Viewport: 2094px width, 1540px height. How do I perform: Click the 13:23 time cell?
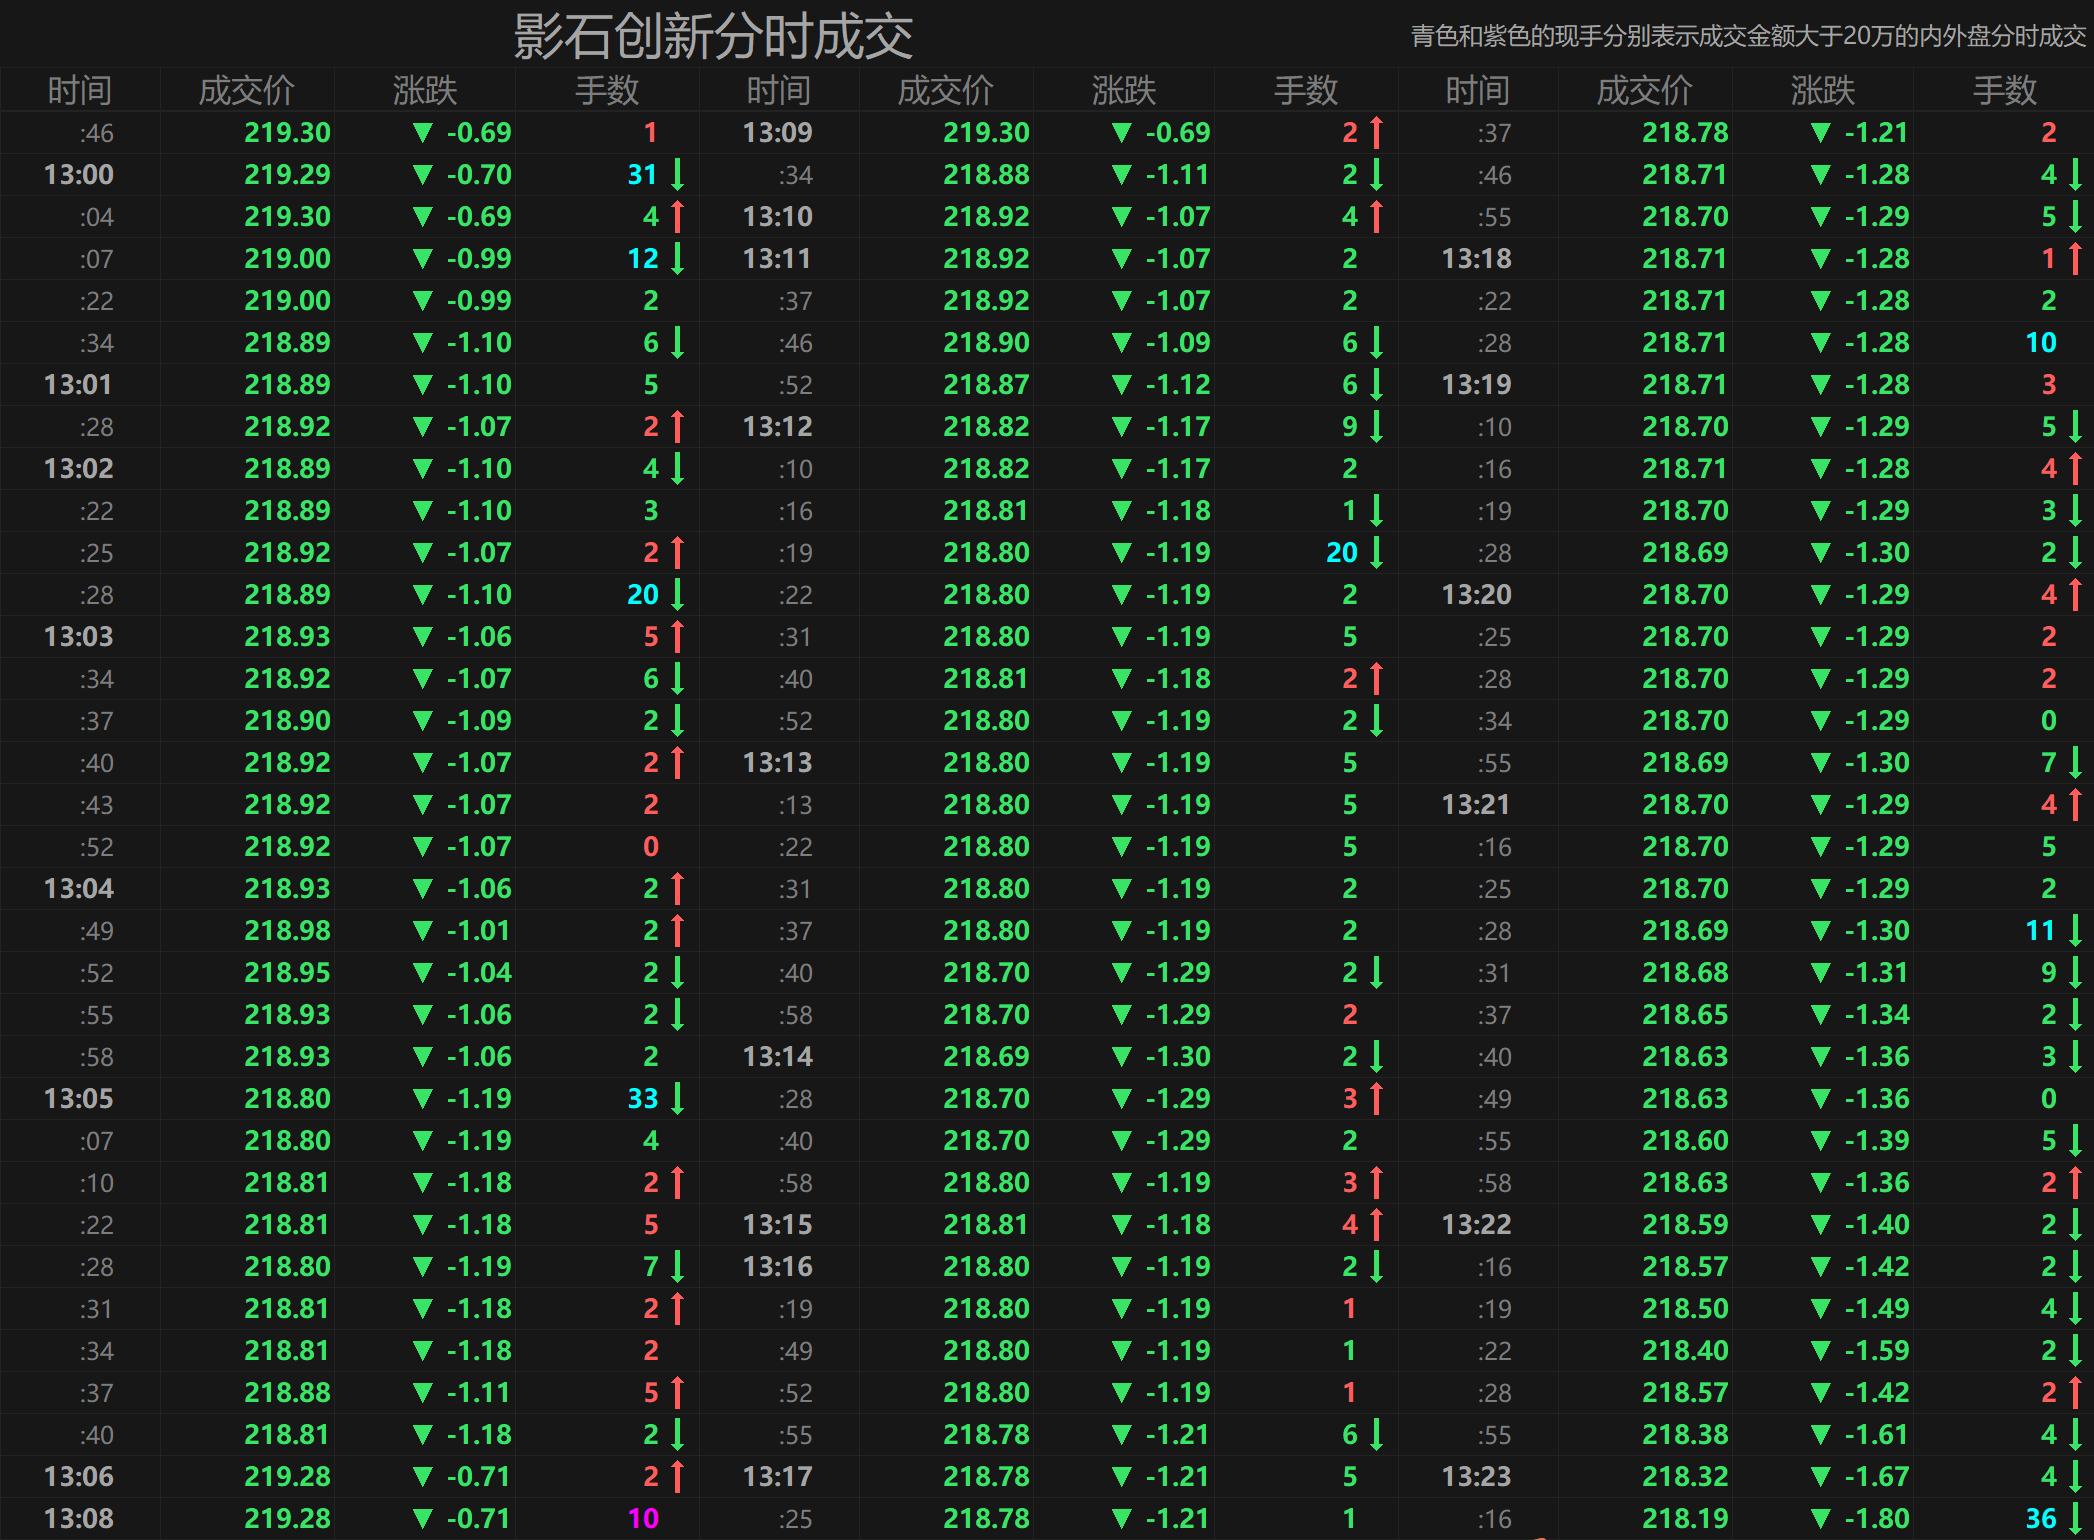1476,1476
